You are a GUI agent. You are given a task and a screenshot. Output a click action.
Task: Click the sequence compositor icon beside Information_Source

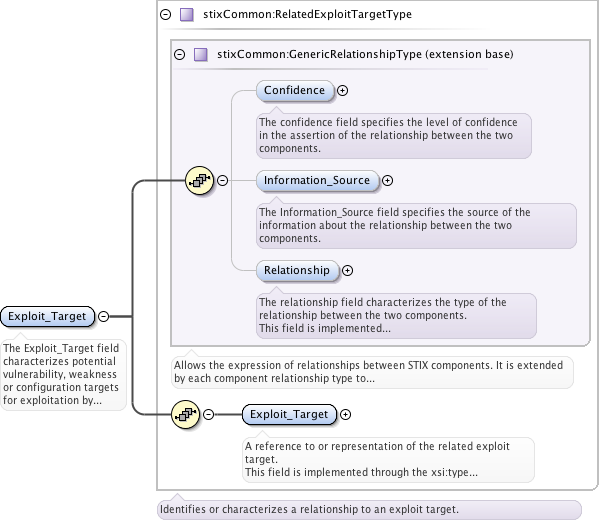tap(200, 181)
